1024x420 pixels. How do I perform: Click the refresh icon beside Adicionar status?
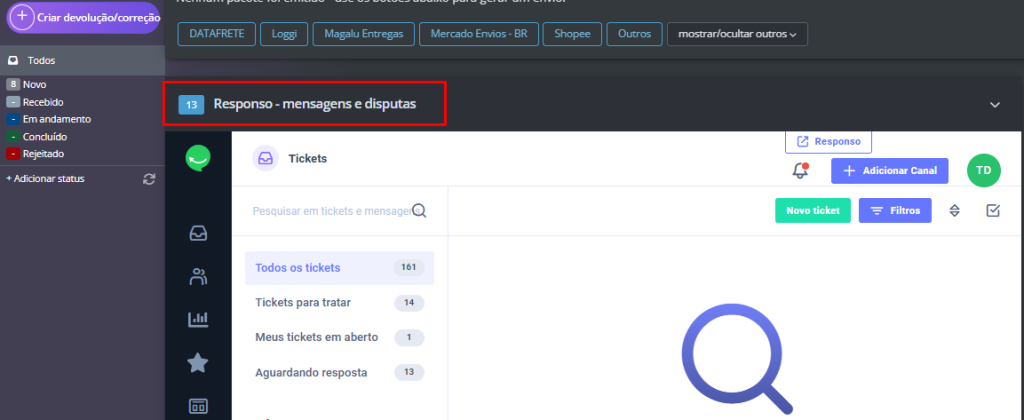point(150,178)
